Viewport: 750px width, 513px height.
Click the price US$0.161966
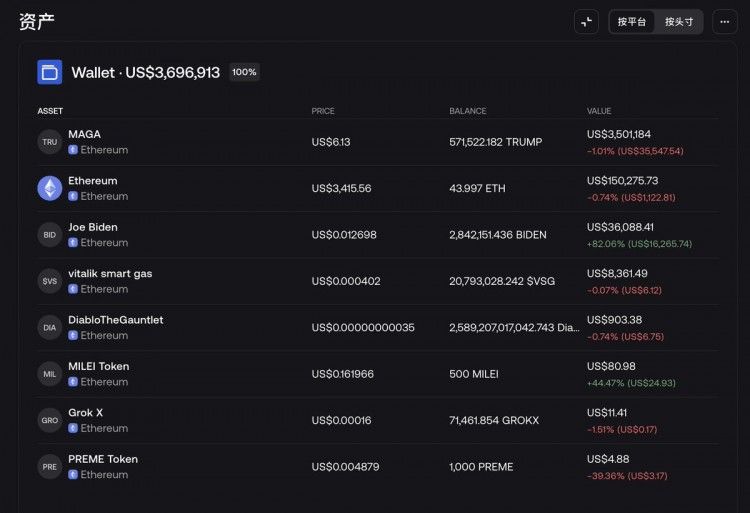[x=342, y=374]
